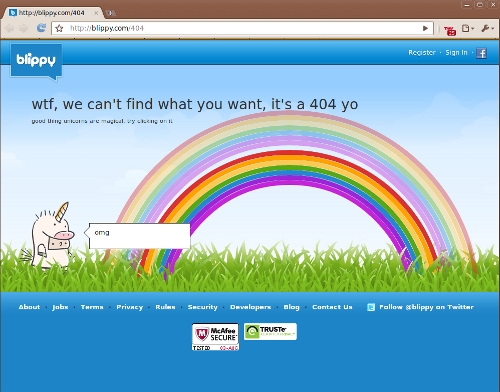Open the page menu icon
The height and width of the screenshot is (392, 500).
pyautogui.click(x=467, y=29)
